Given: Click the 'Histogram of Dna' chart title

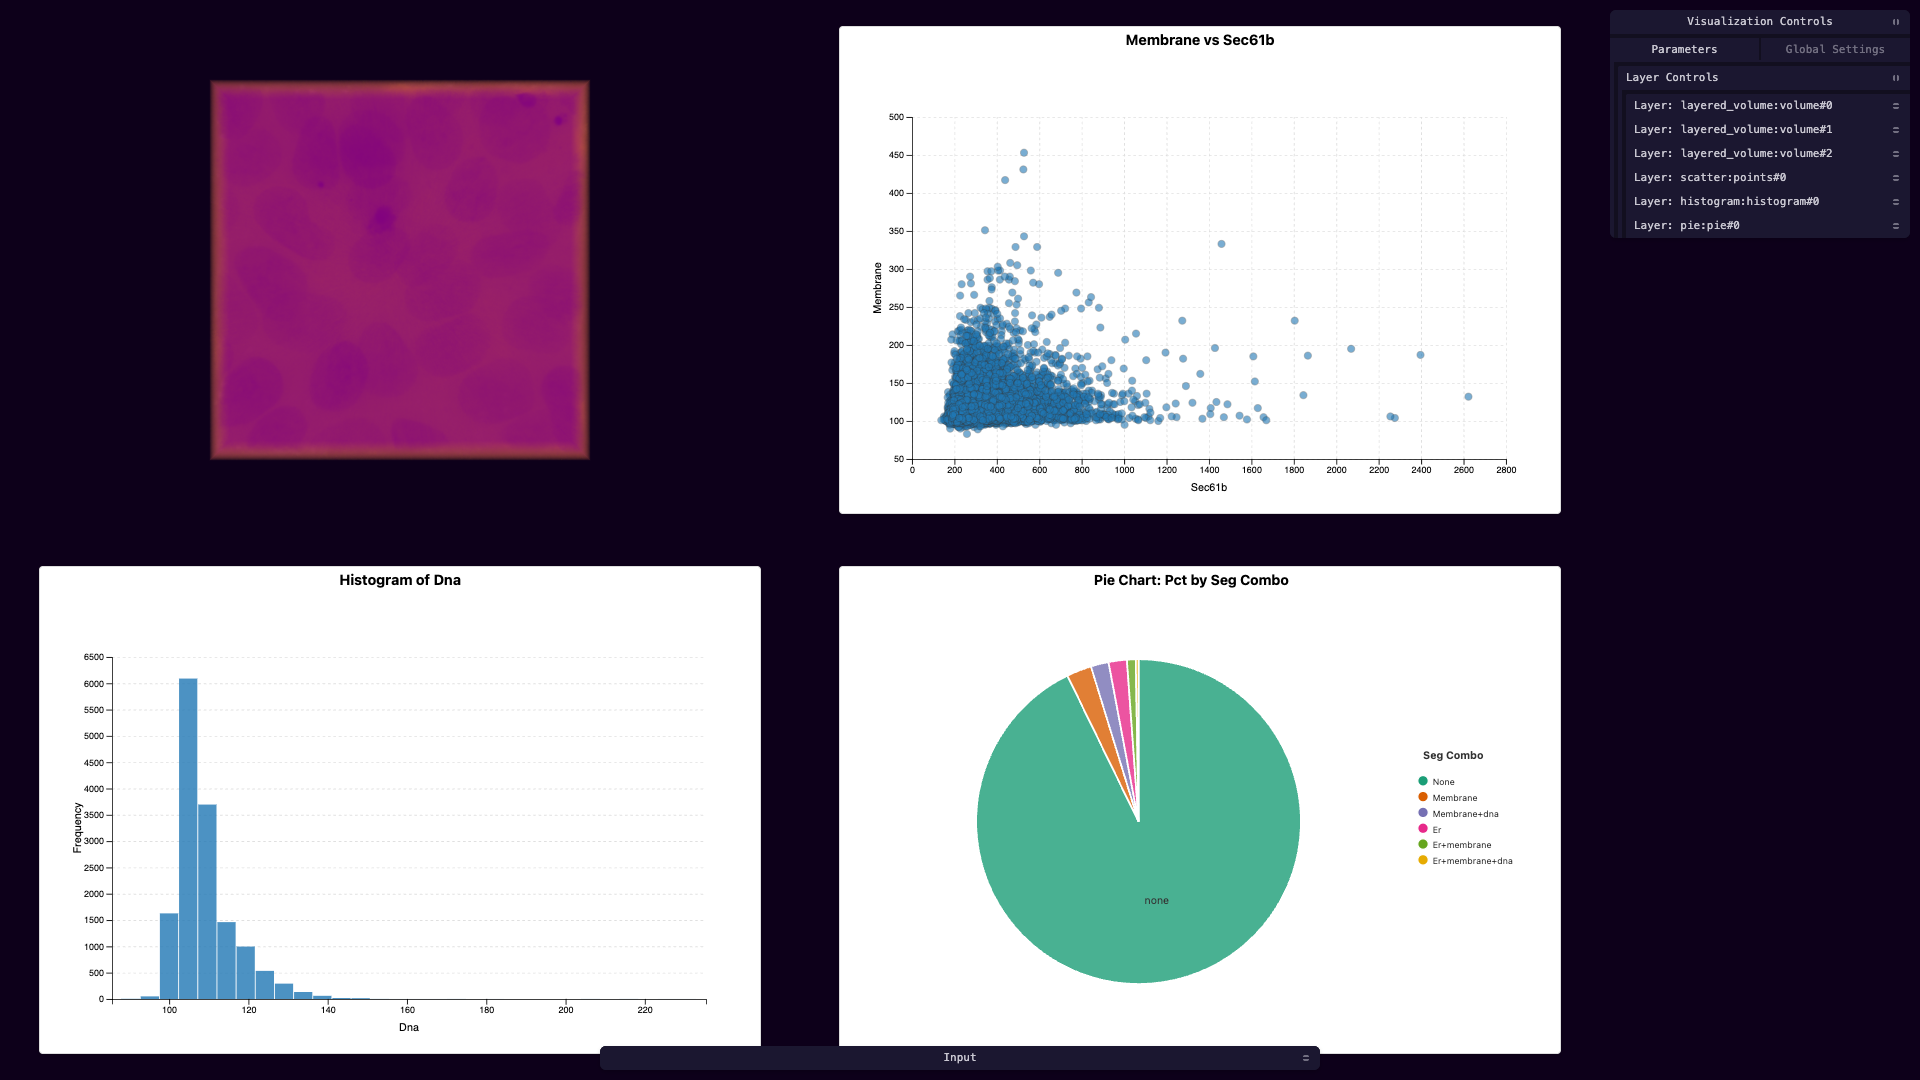Looking at the screenshot, I should click(400, 580).
